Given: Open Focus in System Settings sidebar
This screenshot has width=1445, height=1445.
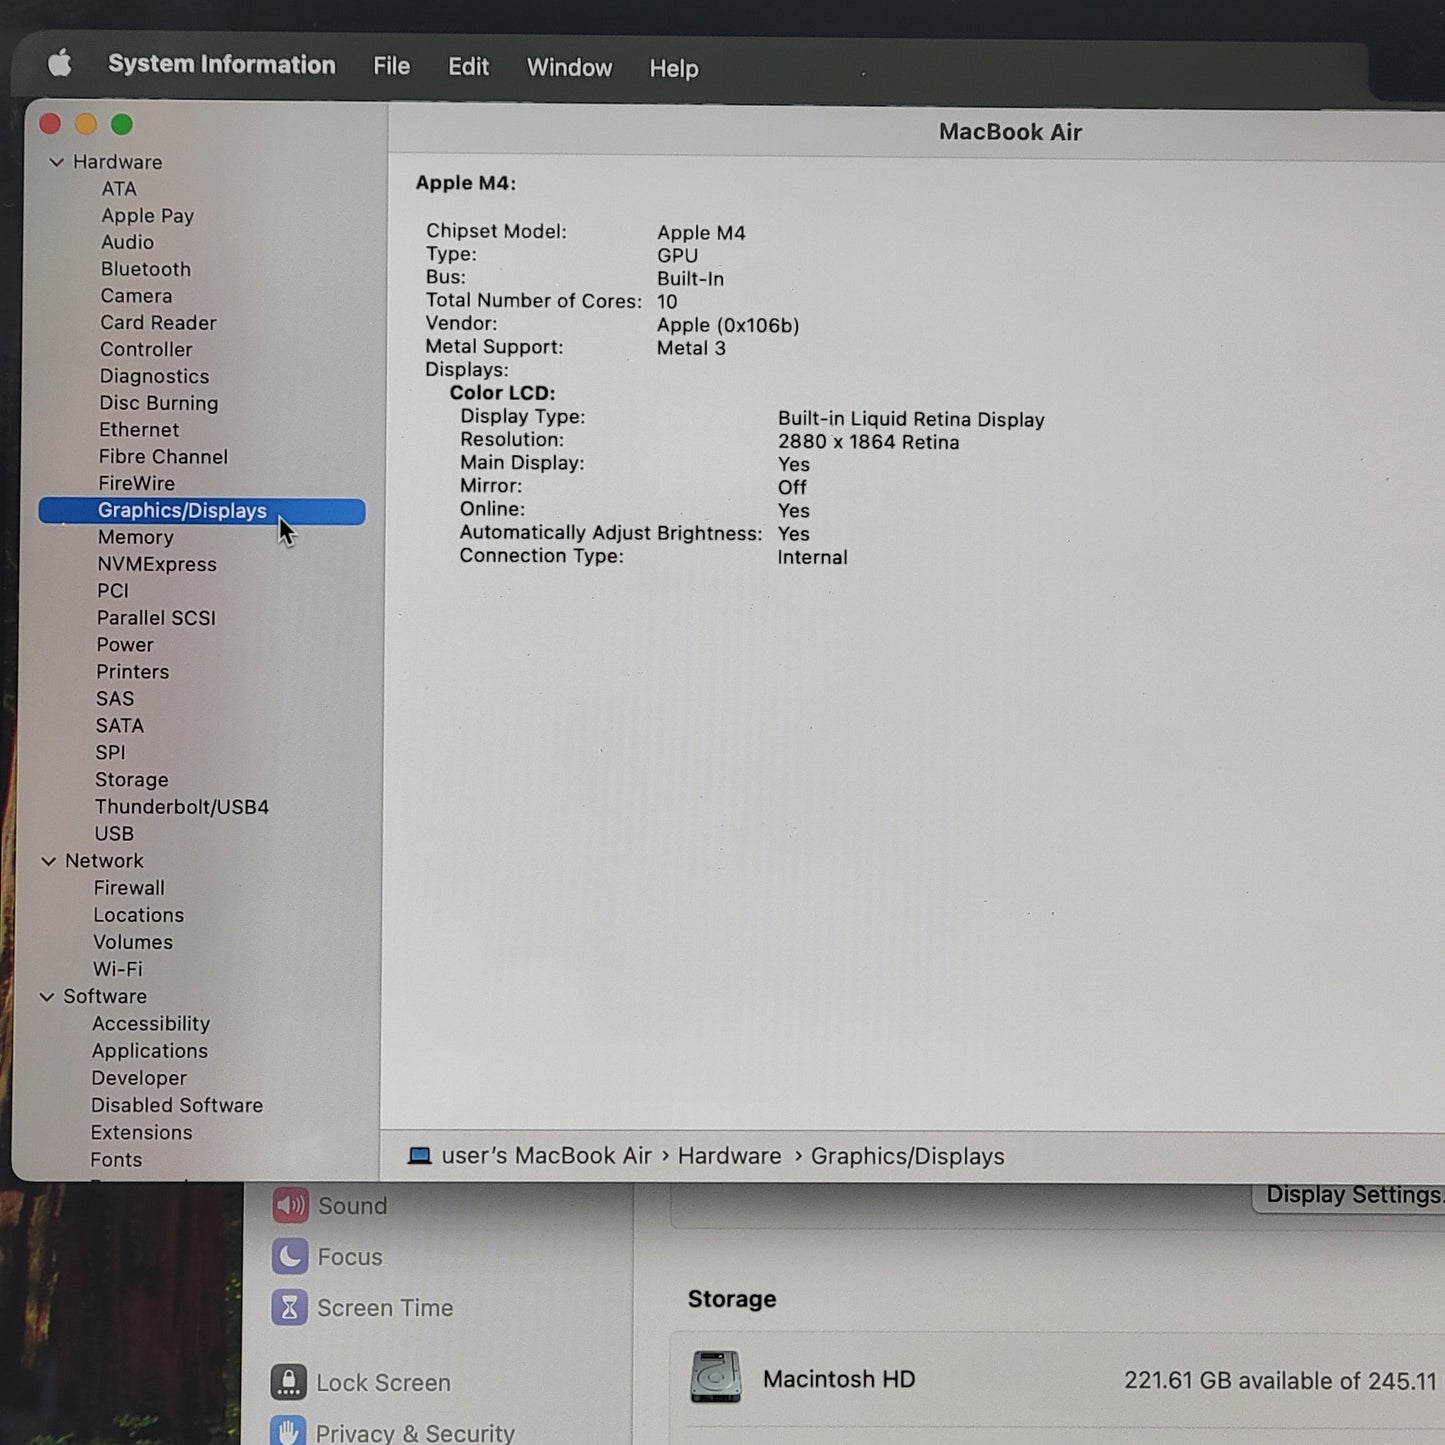Looking at the screenshot, I should 328,1257.
